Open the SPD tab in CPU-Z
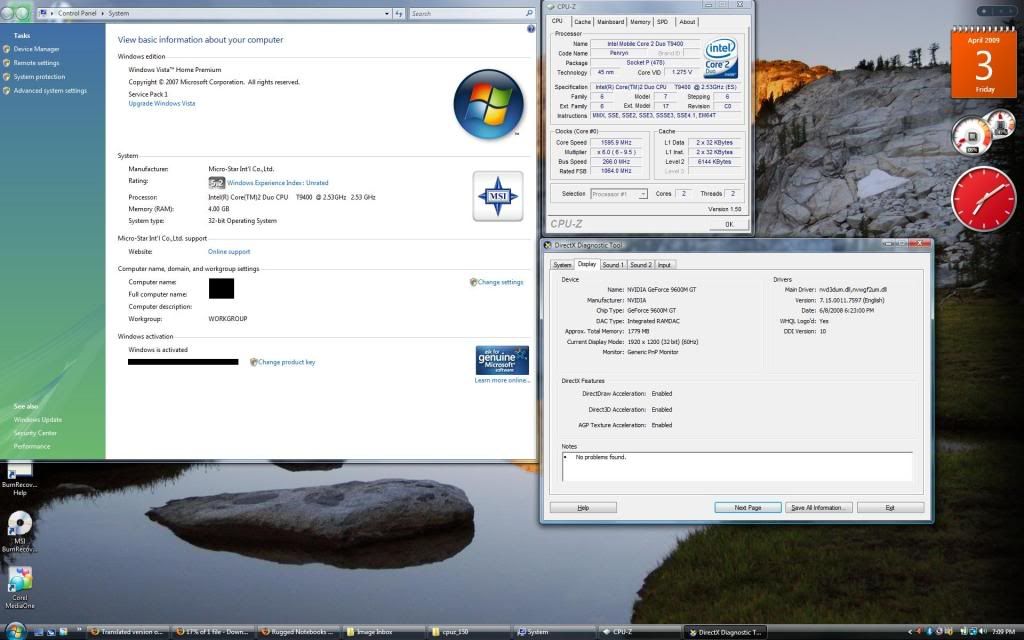Image resolution: width=1024 pixels, height=640 pixels. click(x=662, y=22)
